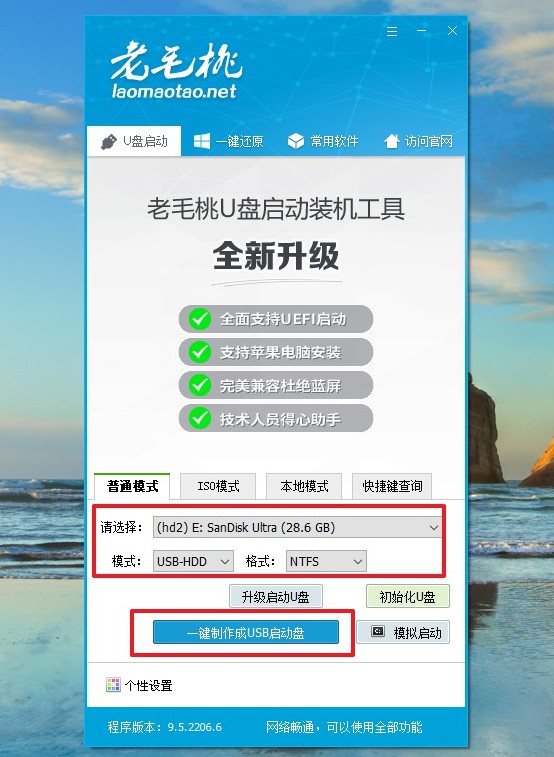Open the hamburger menu icon in title bar
The image size is (554, 757).
[392, 31]
